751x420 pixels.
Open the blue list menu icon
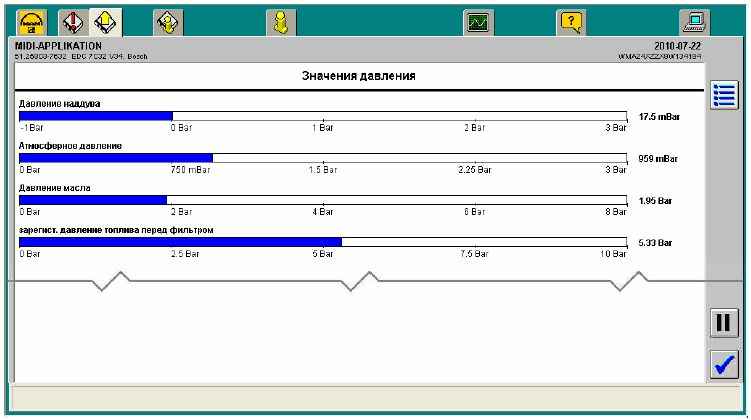(x=724, y=95)
